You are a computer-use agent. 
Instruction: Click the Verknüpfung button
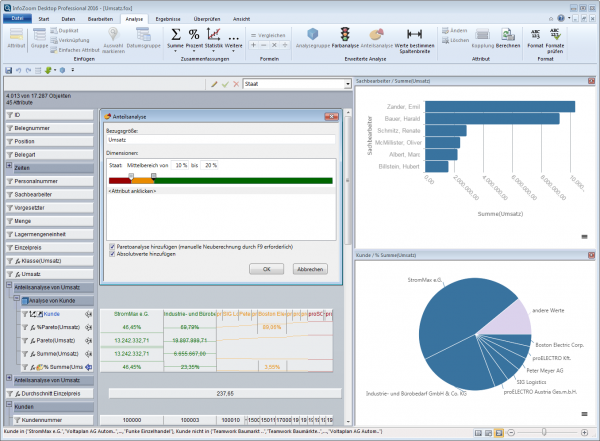coord(70,40)
